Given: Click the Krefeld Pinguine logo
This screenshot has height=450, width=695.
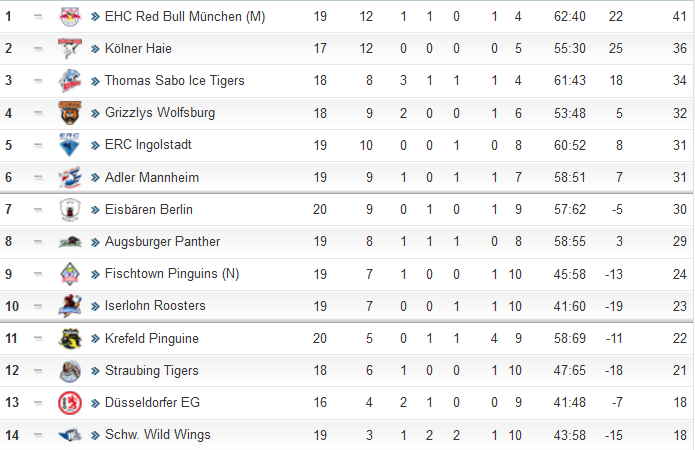Looking at the screenshot, I should pos(70,338).
